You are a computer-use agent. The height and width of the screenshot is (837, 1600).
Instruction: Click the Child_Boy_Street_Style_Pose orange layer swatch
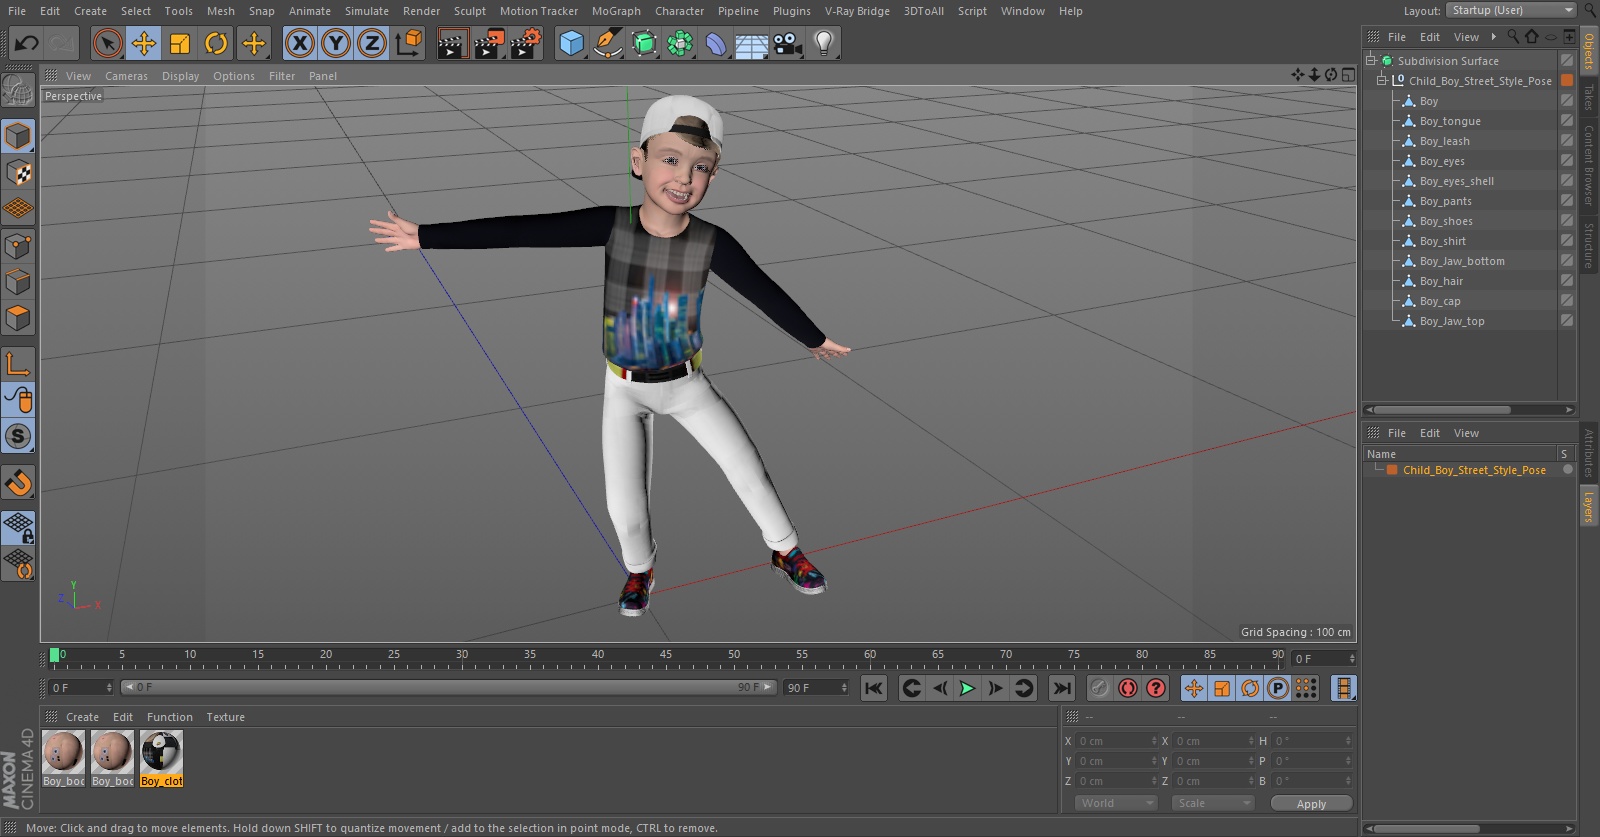(1392, 470)
